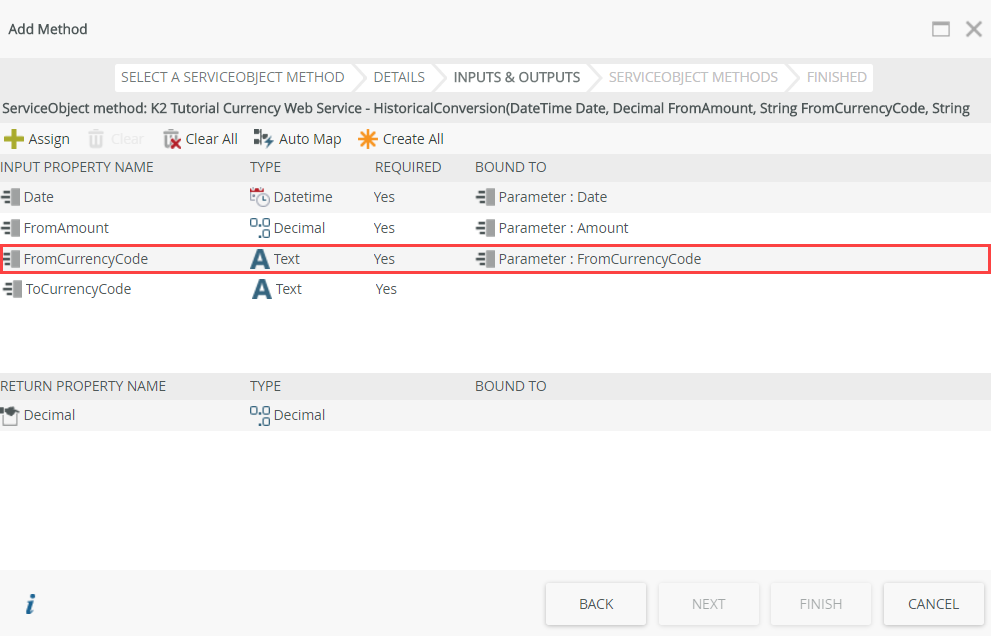Image resolution: width=991 pixels, height=636 pixels.
Task: Go to Select a ServiceObject Method step
Action: click(x=232, y=77)
